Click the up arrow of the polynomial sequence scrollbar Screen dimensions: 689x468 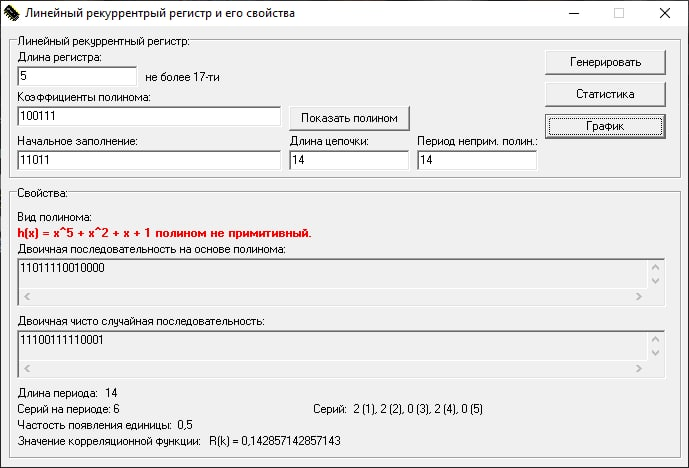click(x=655, y=267)
